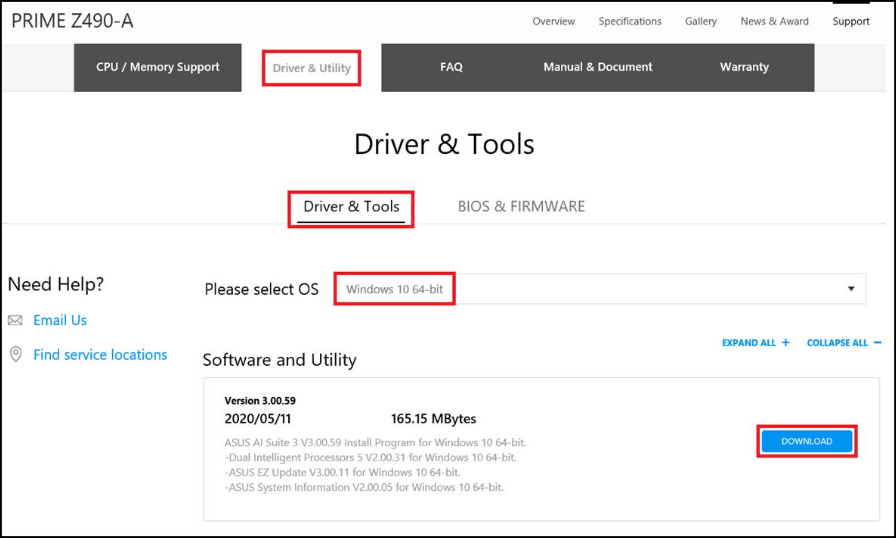Select the Driver & Utility tab

[x=311, y=68]
